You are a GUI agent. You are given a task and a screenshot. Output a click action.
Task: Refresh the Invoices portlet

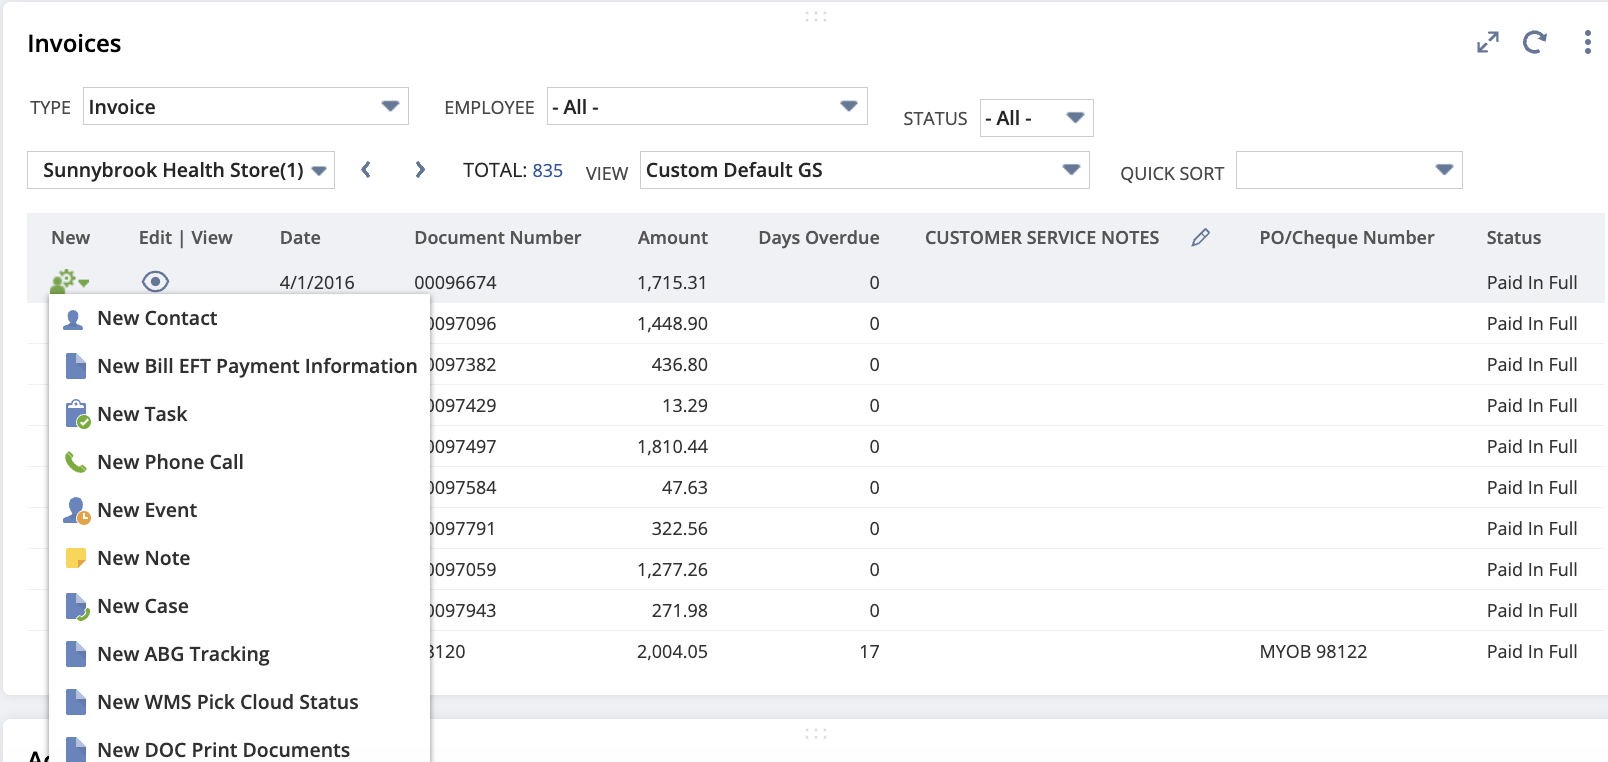(1534, 42)
